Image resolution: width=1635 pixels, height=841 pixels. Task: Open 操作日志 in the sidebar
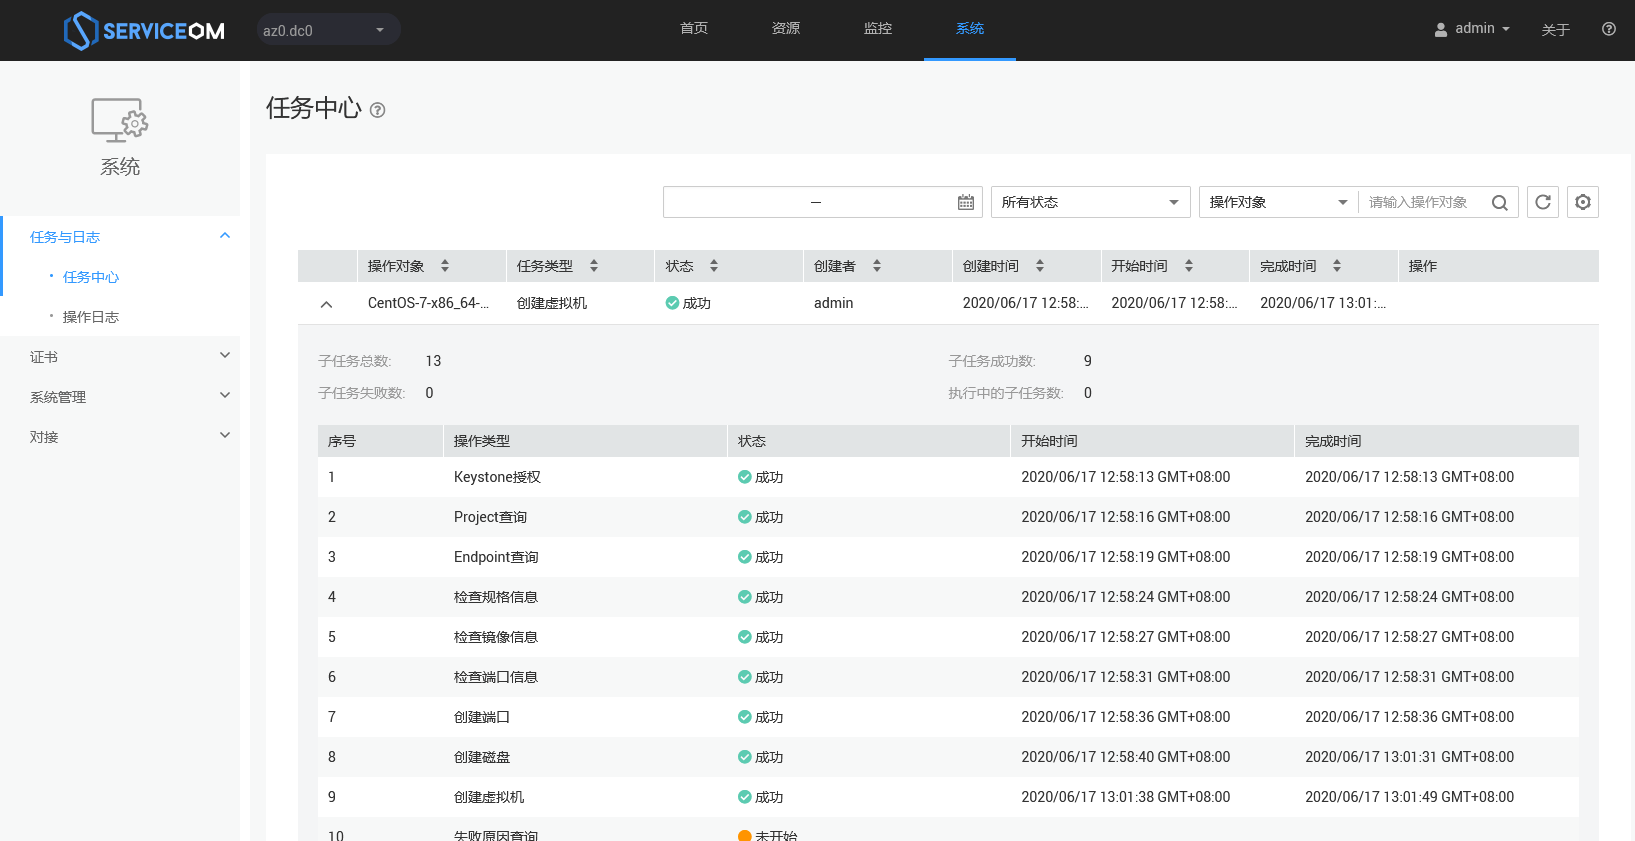click(91, 317)
